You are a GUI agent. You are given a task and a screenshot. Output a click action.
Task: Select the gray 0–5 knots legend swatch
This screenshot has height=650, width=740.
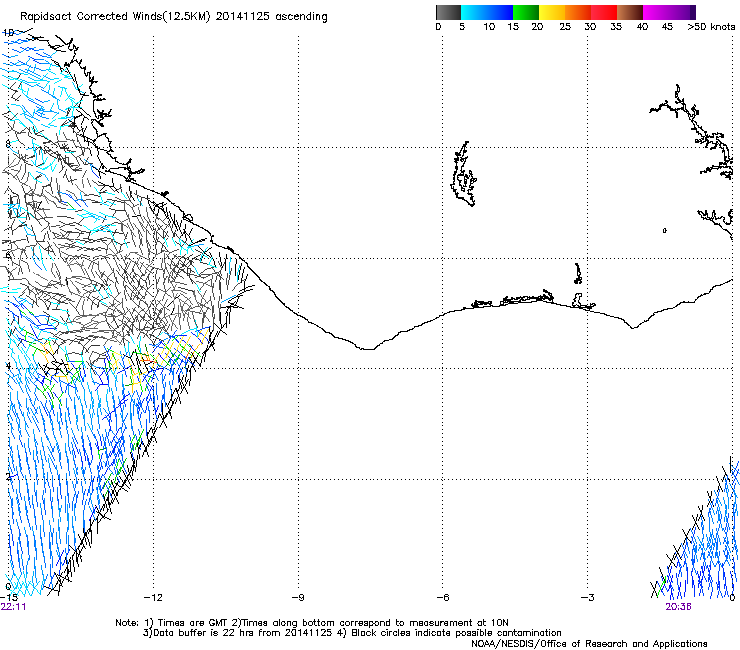(448, 12)
